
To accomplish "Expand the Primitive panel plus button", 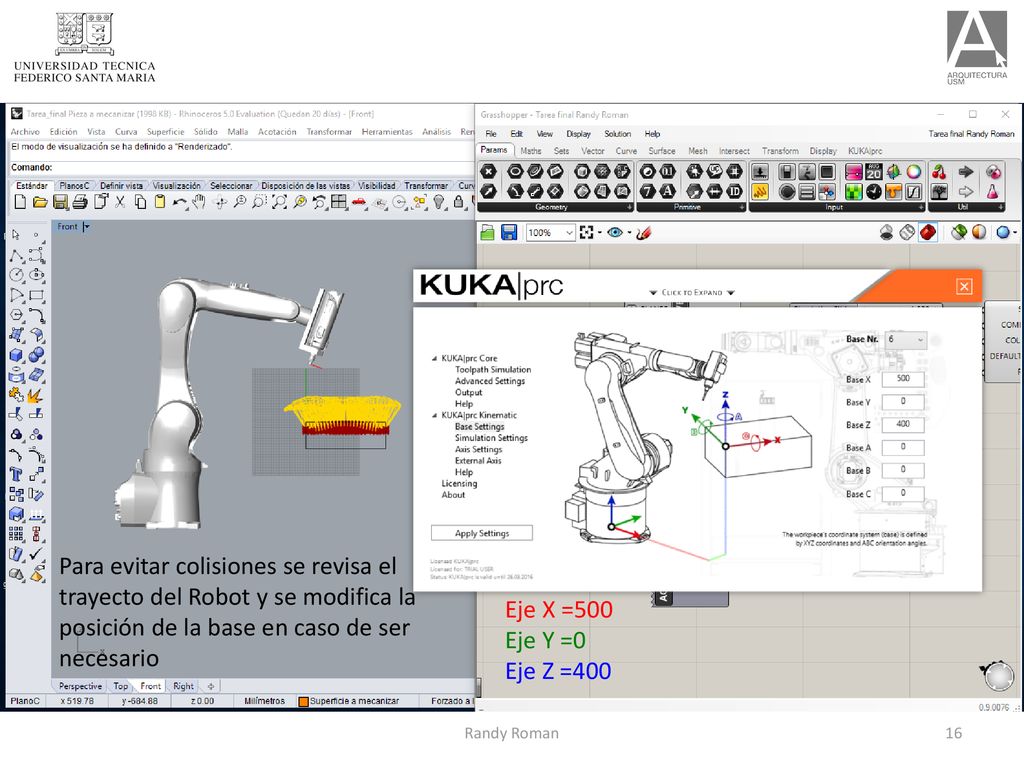I will click(x=742, y=207).
